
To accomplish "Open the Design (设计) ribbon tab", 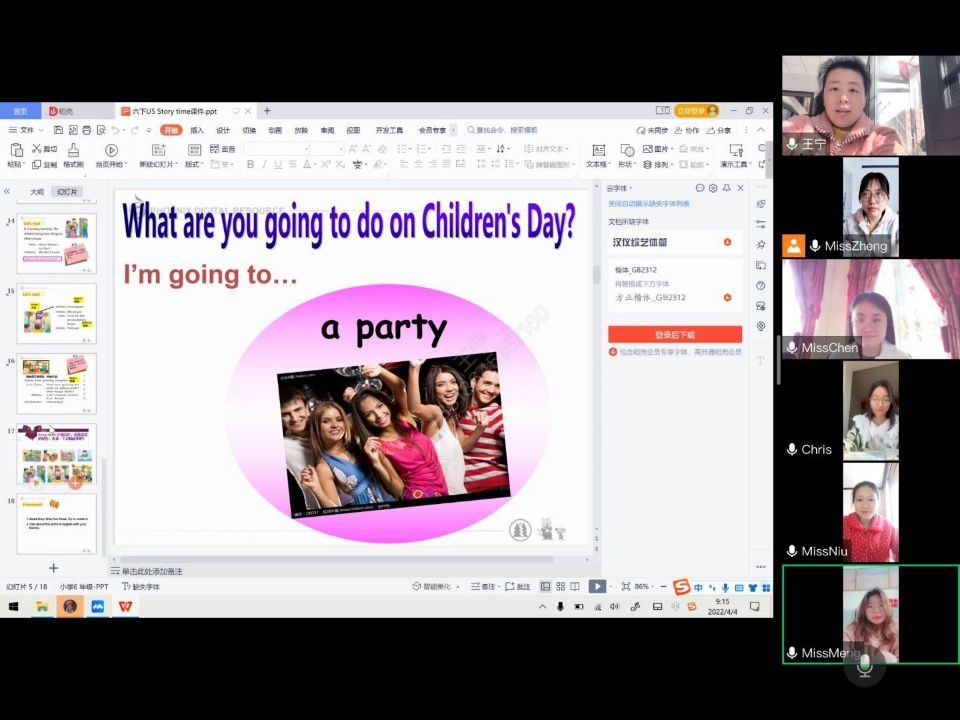I will coord(223,130).
